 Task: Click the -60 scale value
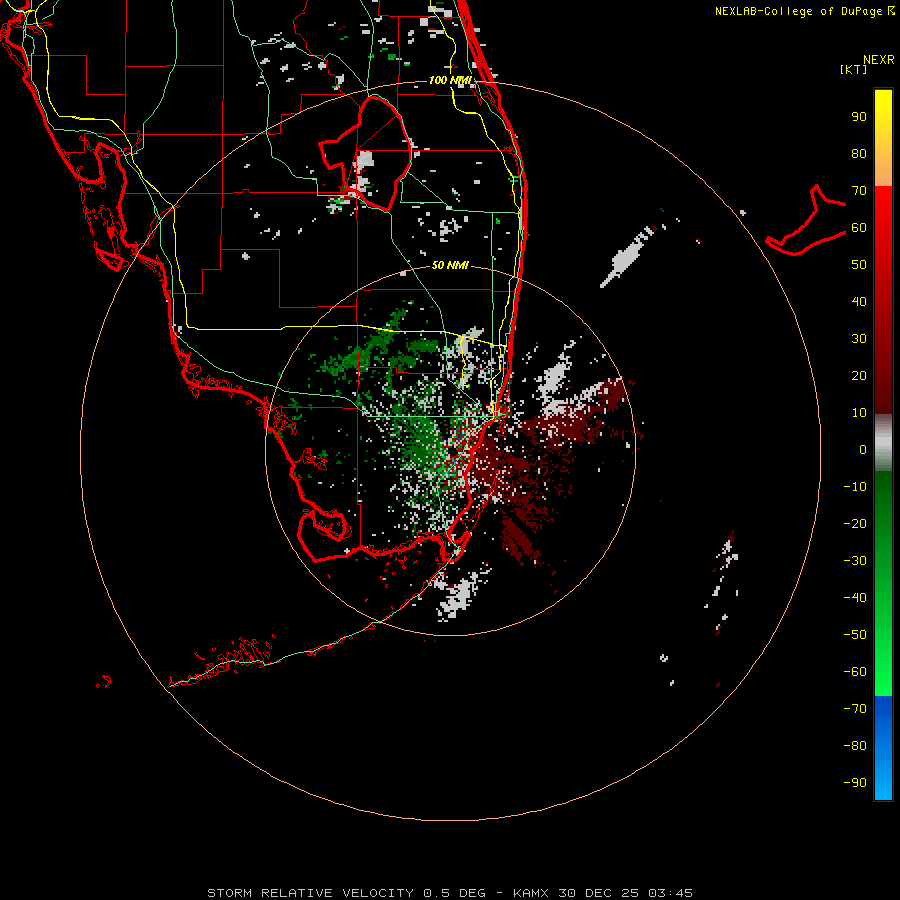[855, 672]
